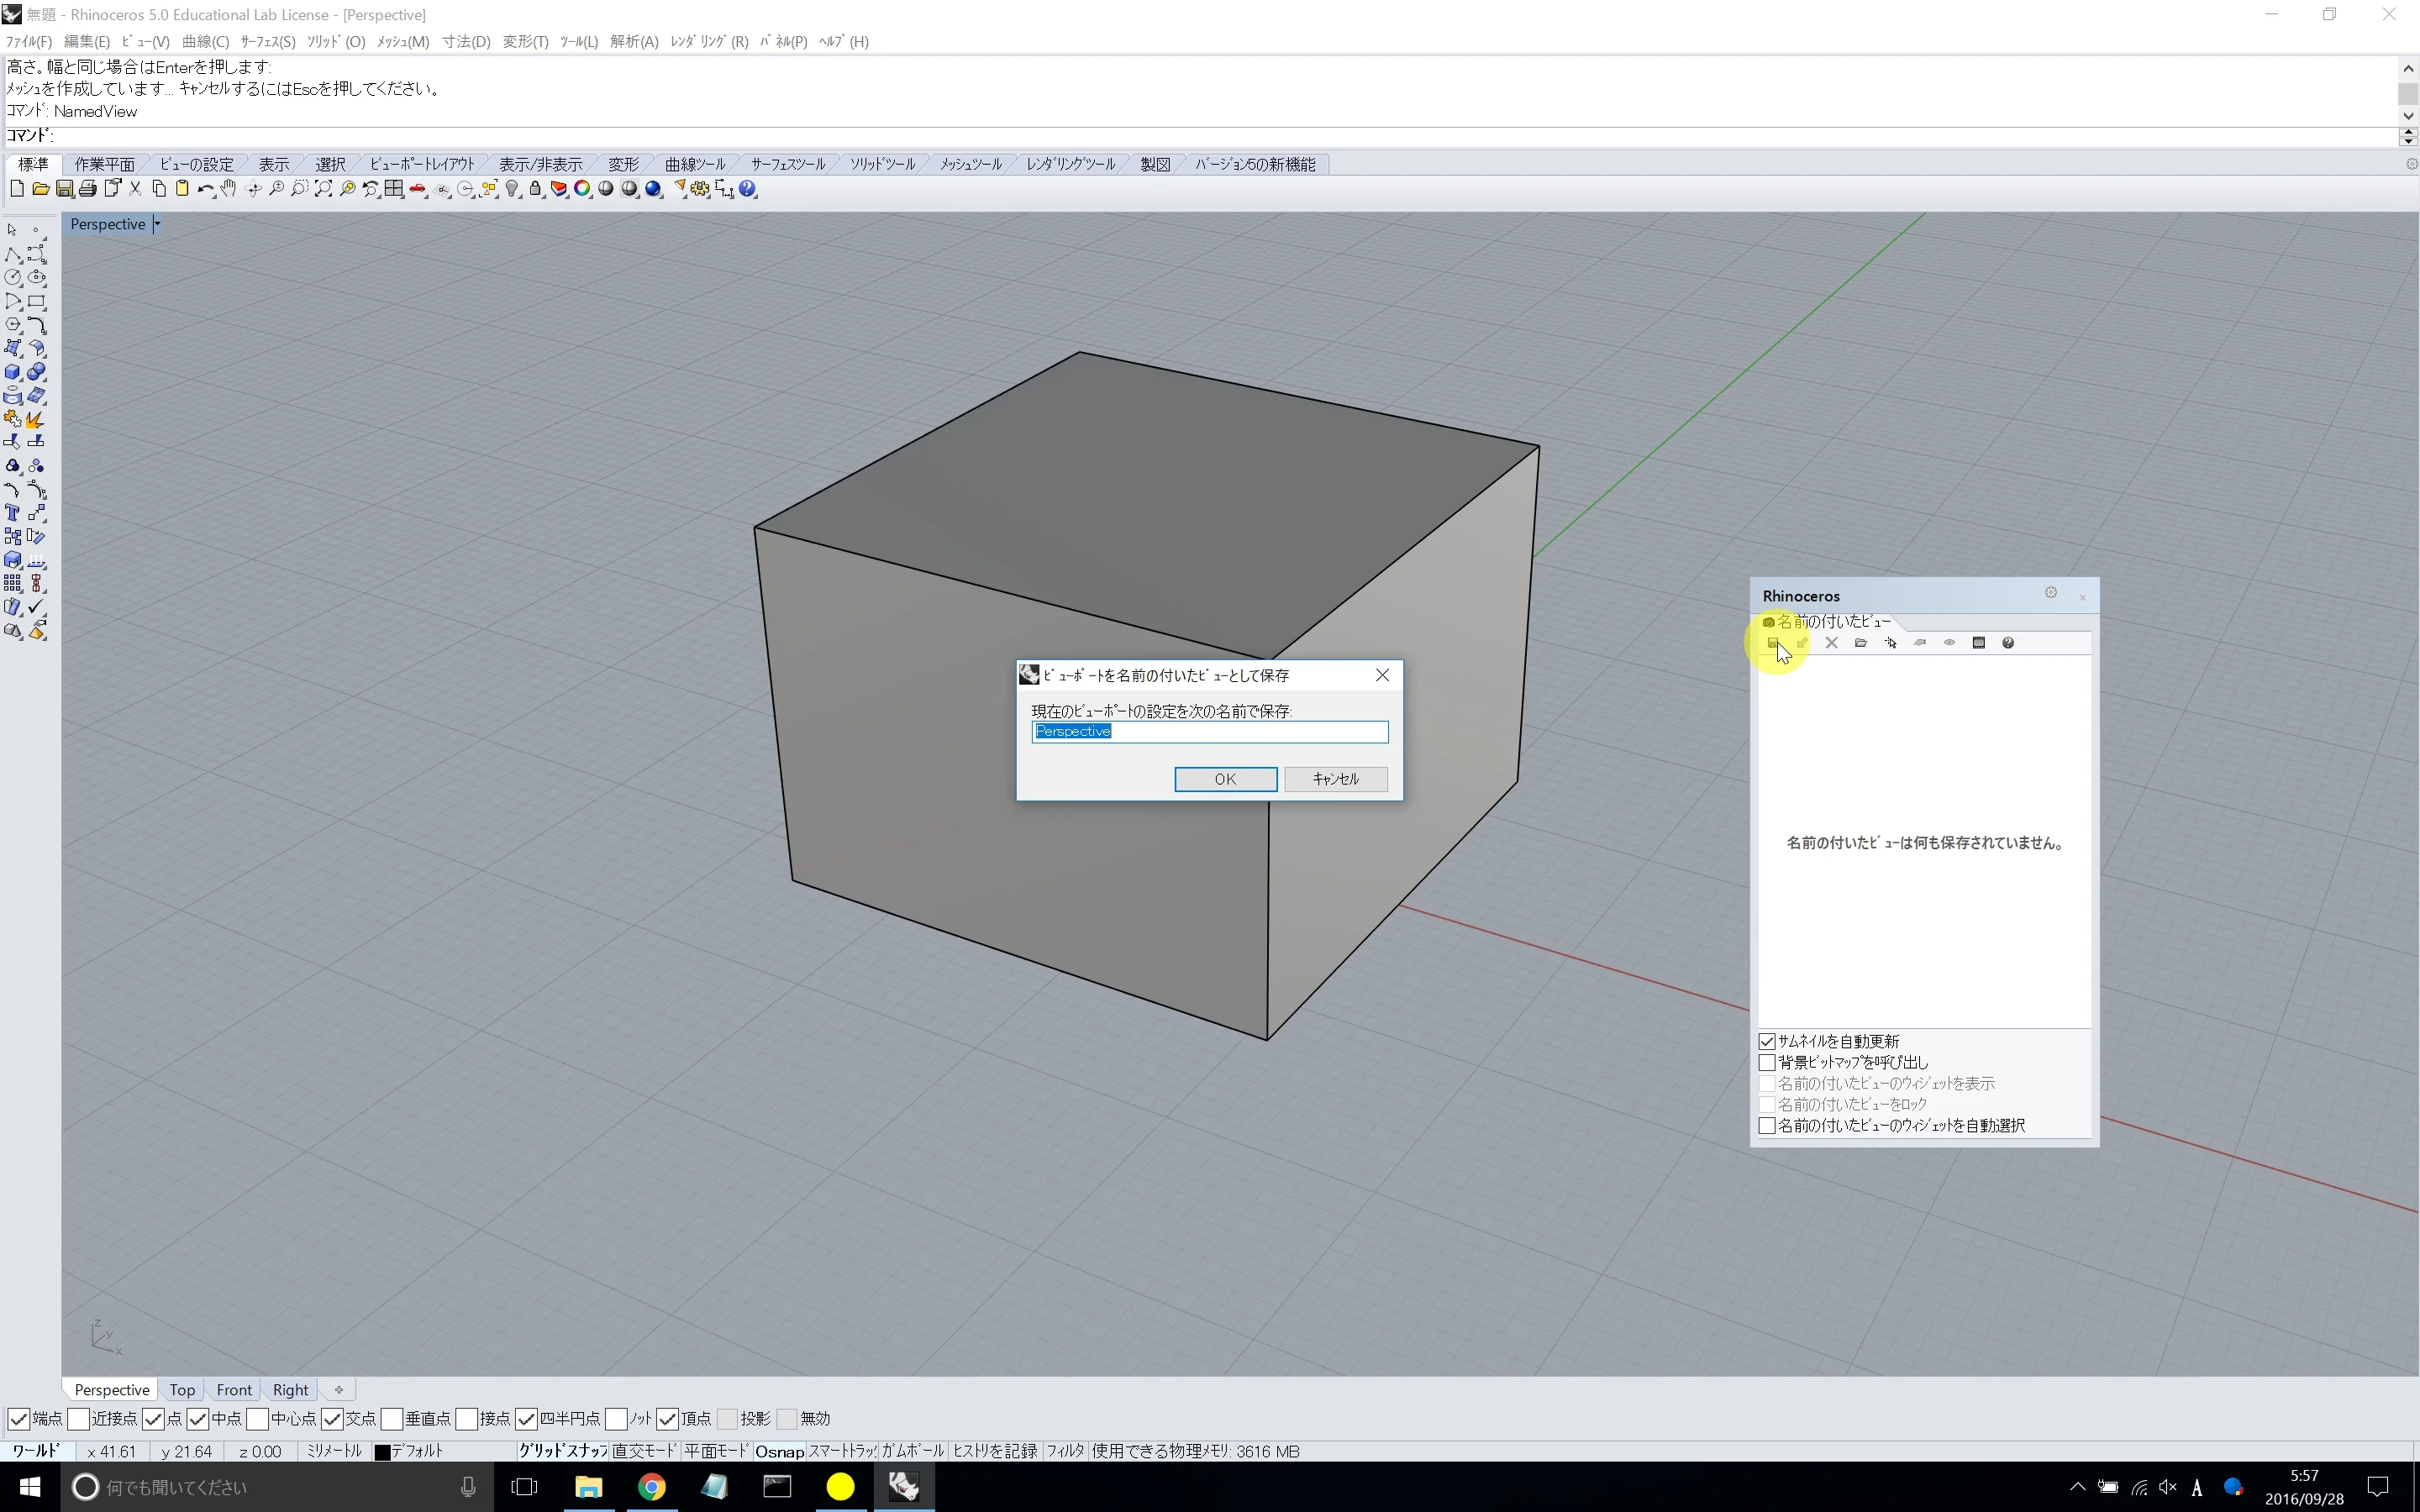Click キャンセル button in the dialog
The height and width of the screenshot is (1512, 2420).
click(x=1335, y=779)
